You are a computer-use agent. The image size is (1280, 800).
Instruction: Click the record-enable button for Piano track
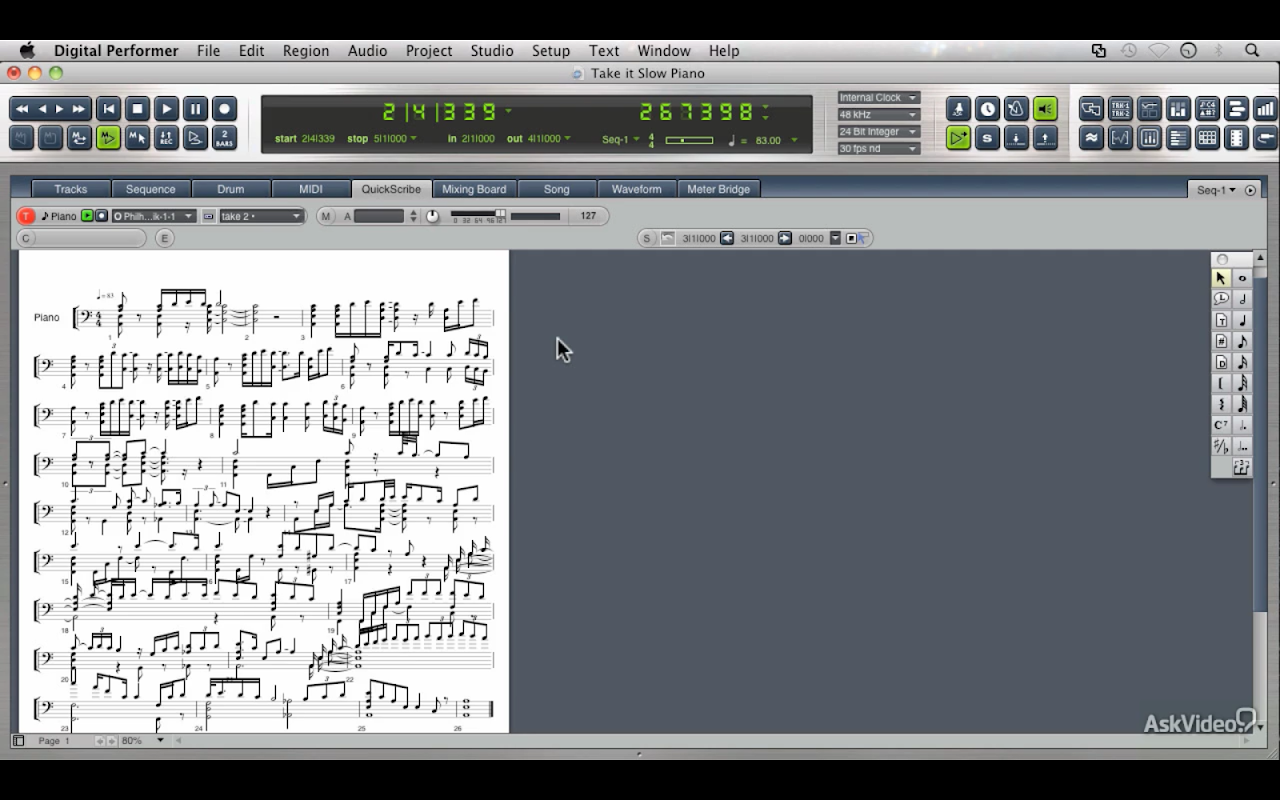[101, 216]
